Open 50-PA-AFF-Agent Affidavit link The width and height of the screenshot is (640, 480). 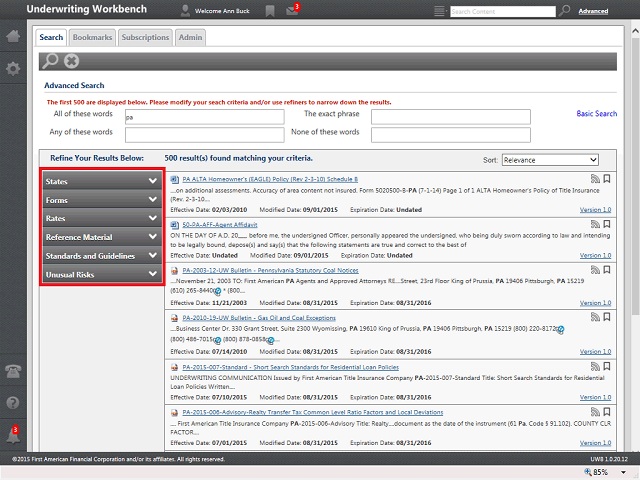(220, 225)
